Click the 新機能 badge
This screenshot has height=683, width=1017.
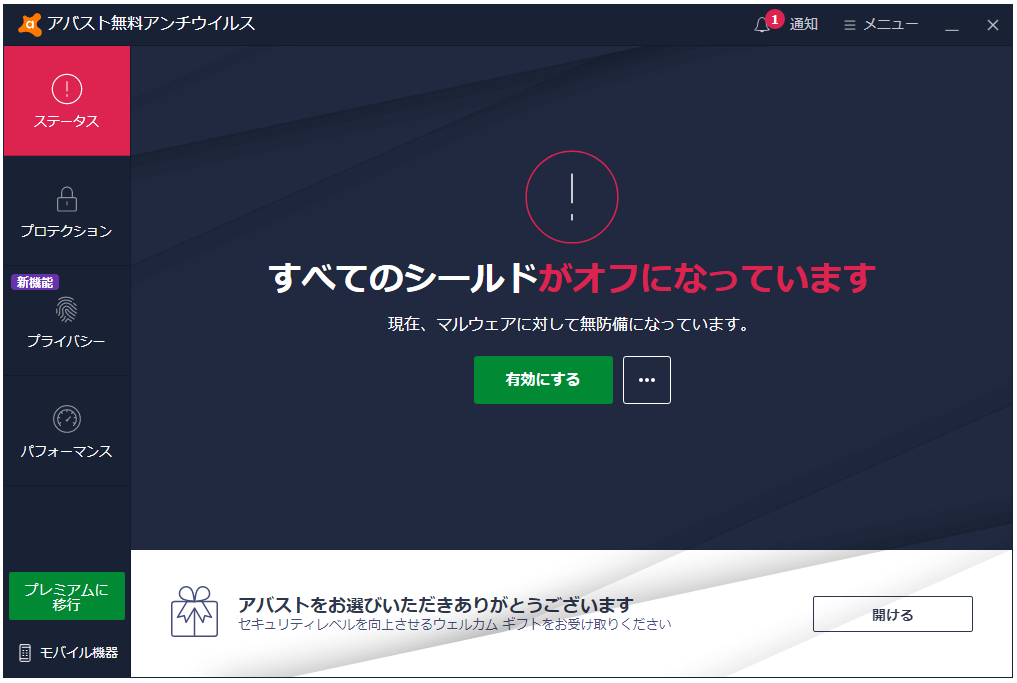click(35, 282)
